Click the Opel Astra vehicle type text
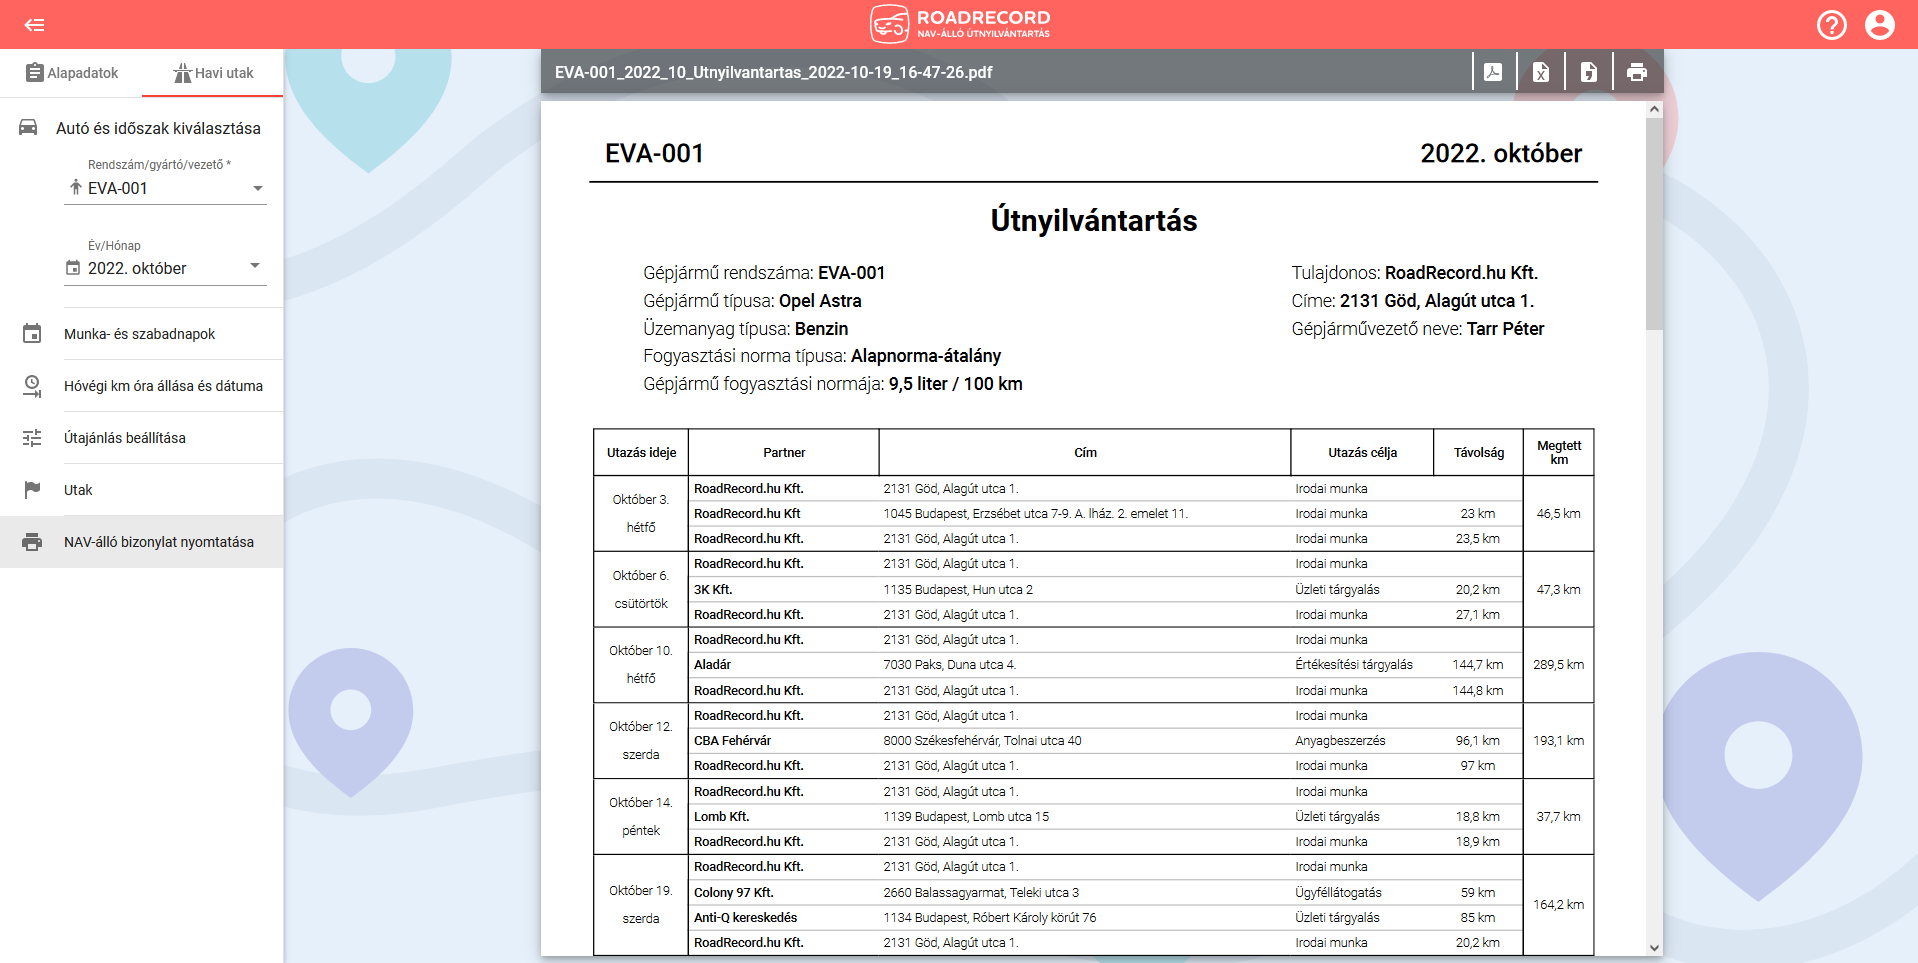This screenshot has width=1918, height=963. (820, 301)
